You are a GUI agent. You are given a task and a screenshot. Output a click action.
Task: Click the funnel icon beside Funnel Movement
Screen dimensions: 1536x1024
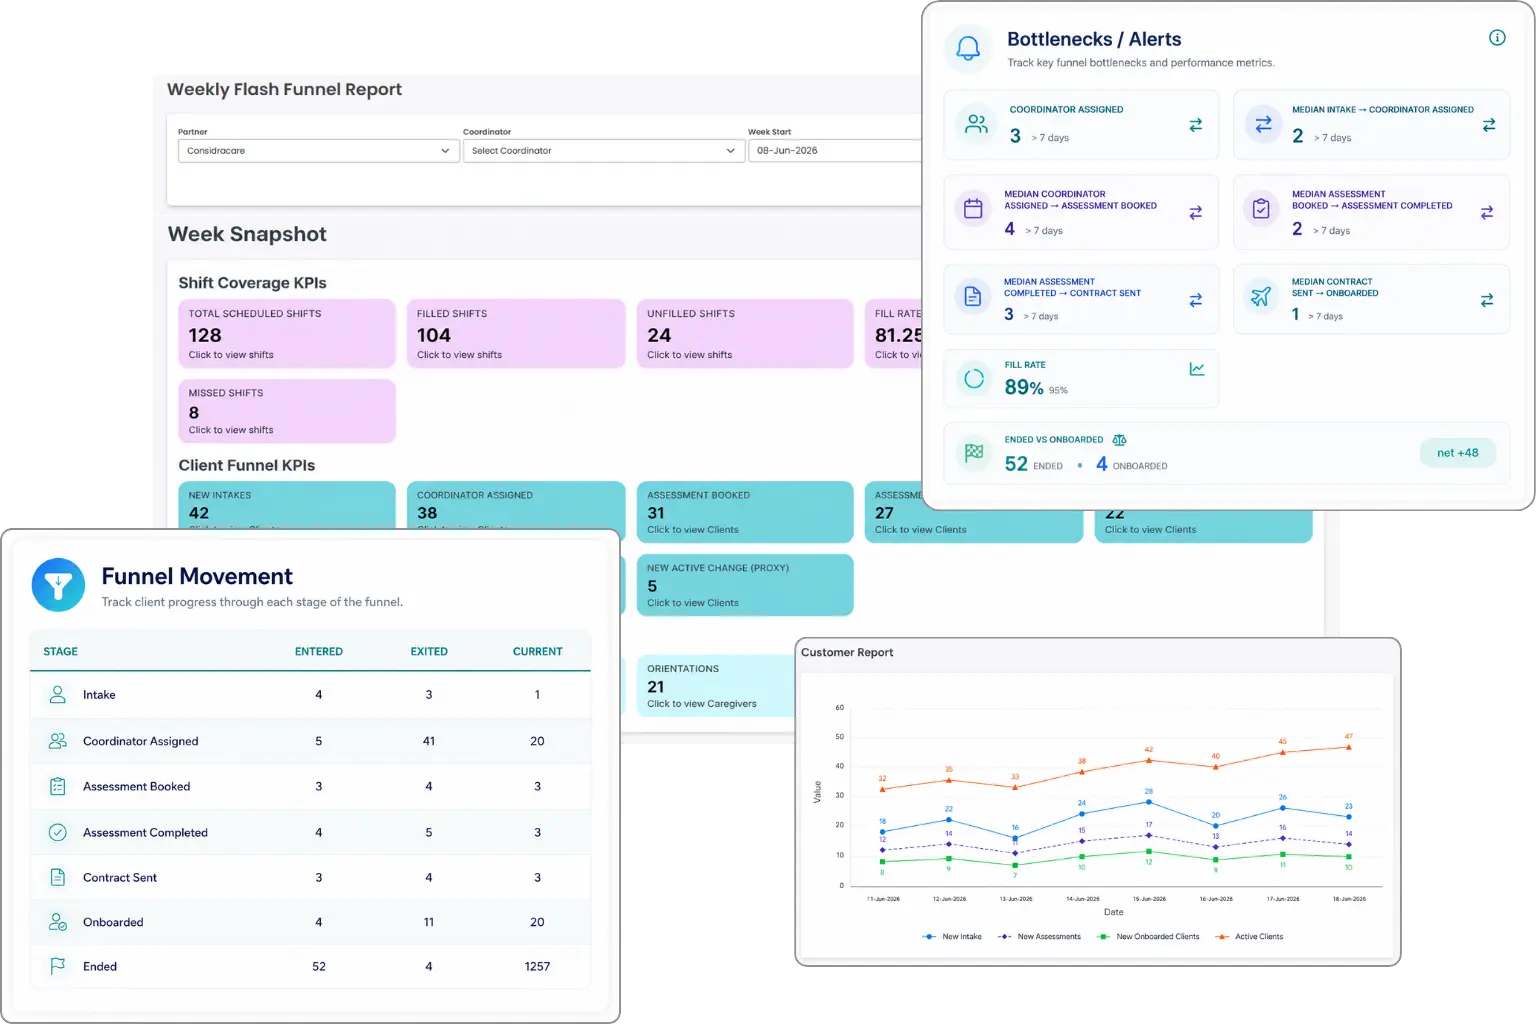coord(58,585)
